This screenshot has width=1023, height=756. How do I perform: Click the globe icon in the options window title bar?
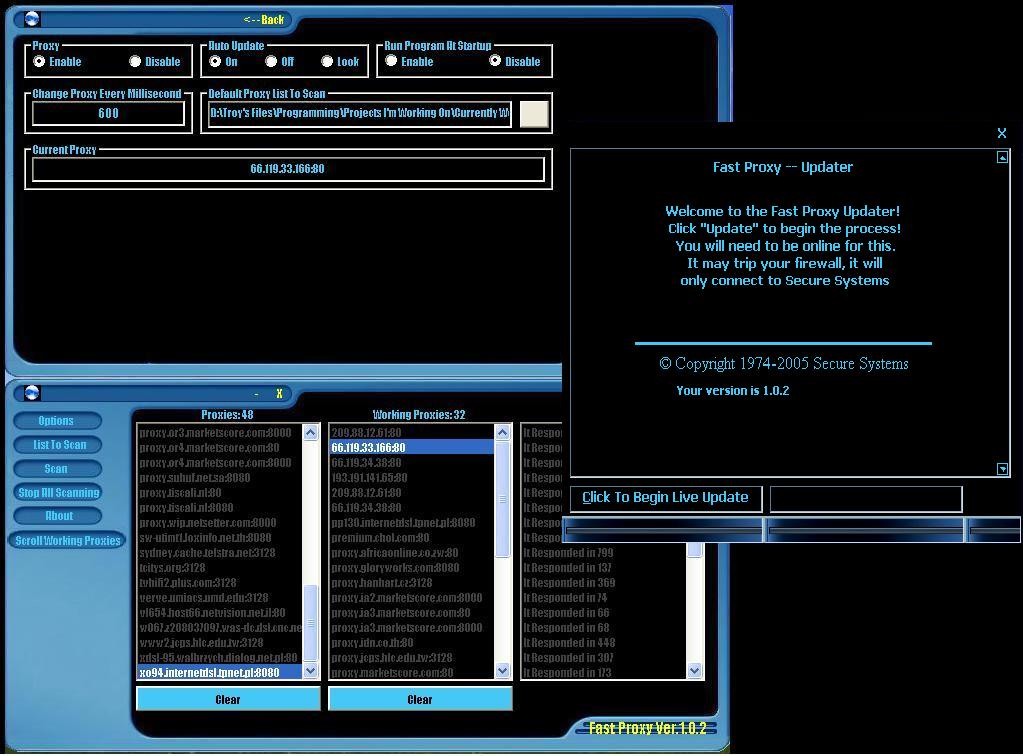point(31,19)
